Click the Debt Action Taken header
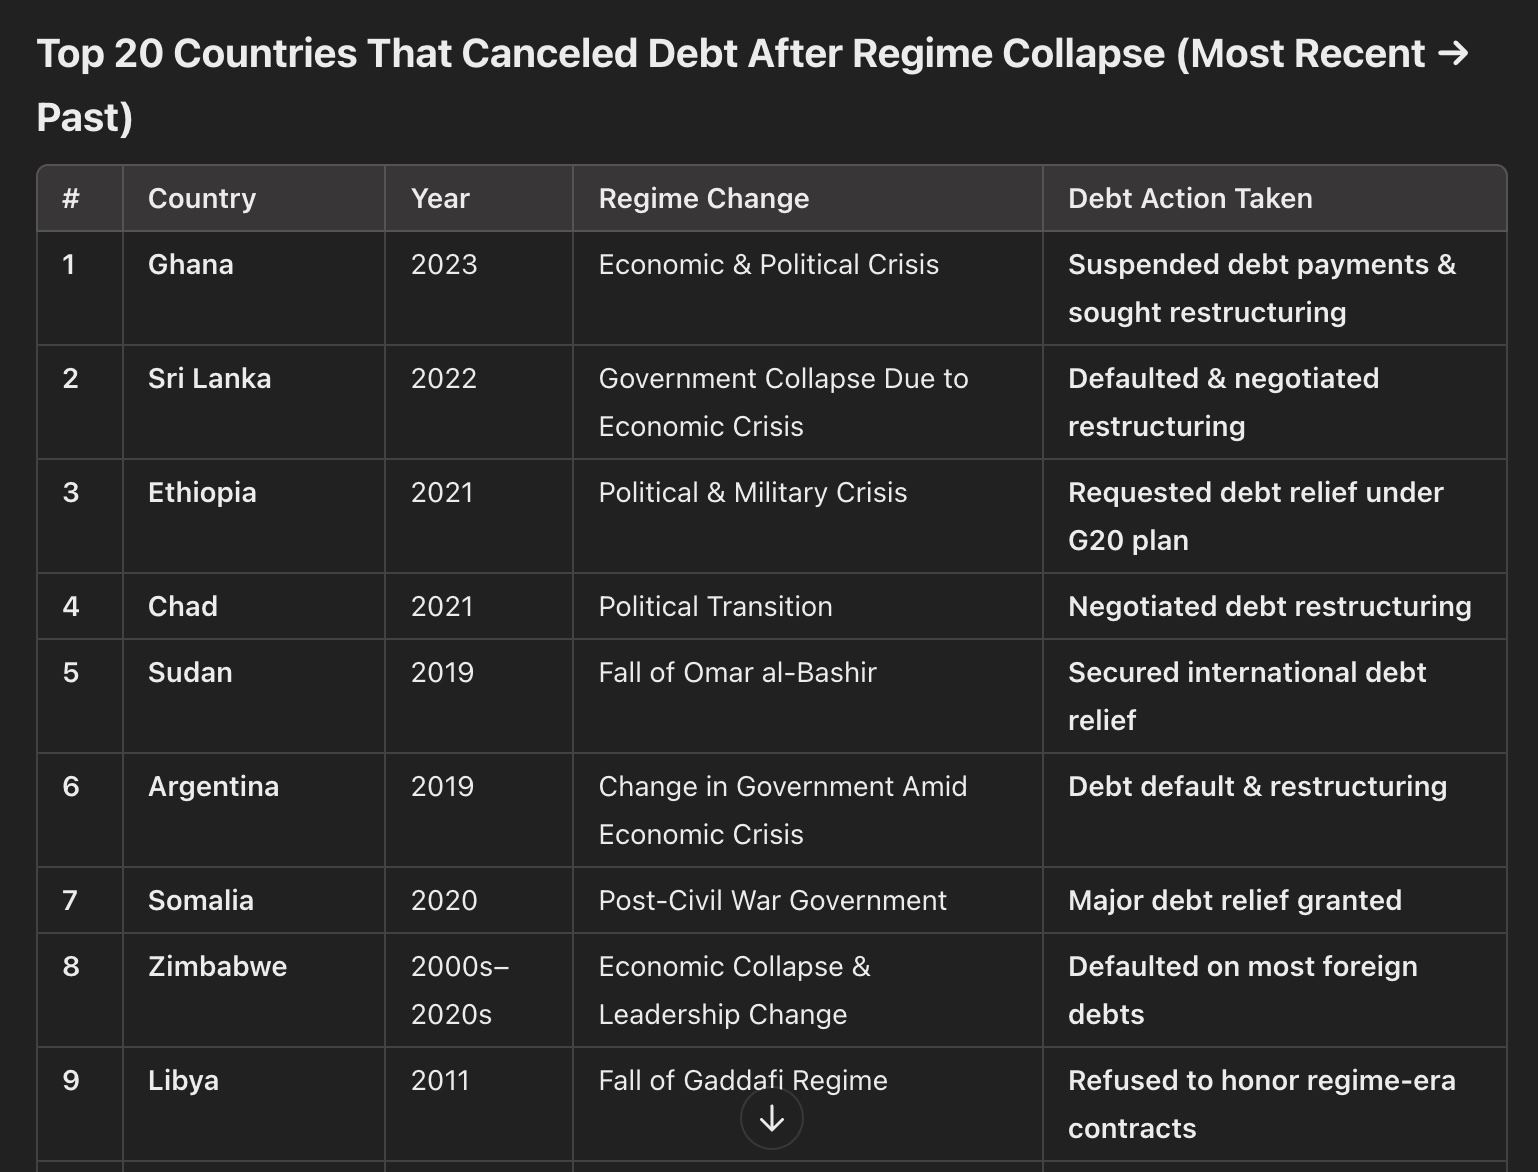1538x1172 pixels. pyautogui.click(x=1190, y=198)
